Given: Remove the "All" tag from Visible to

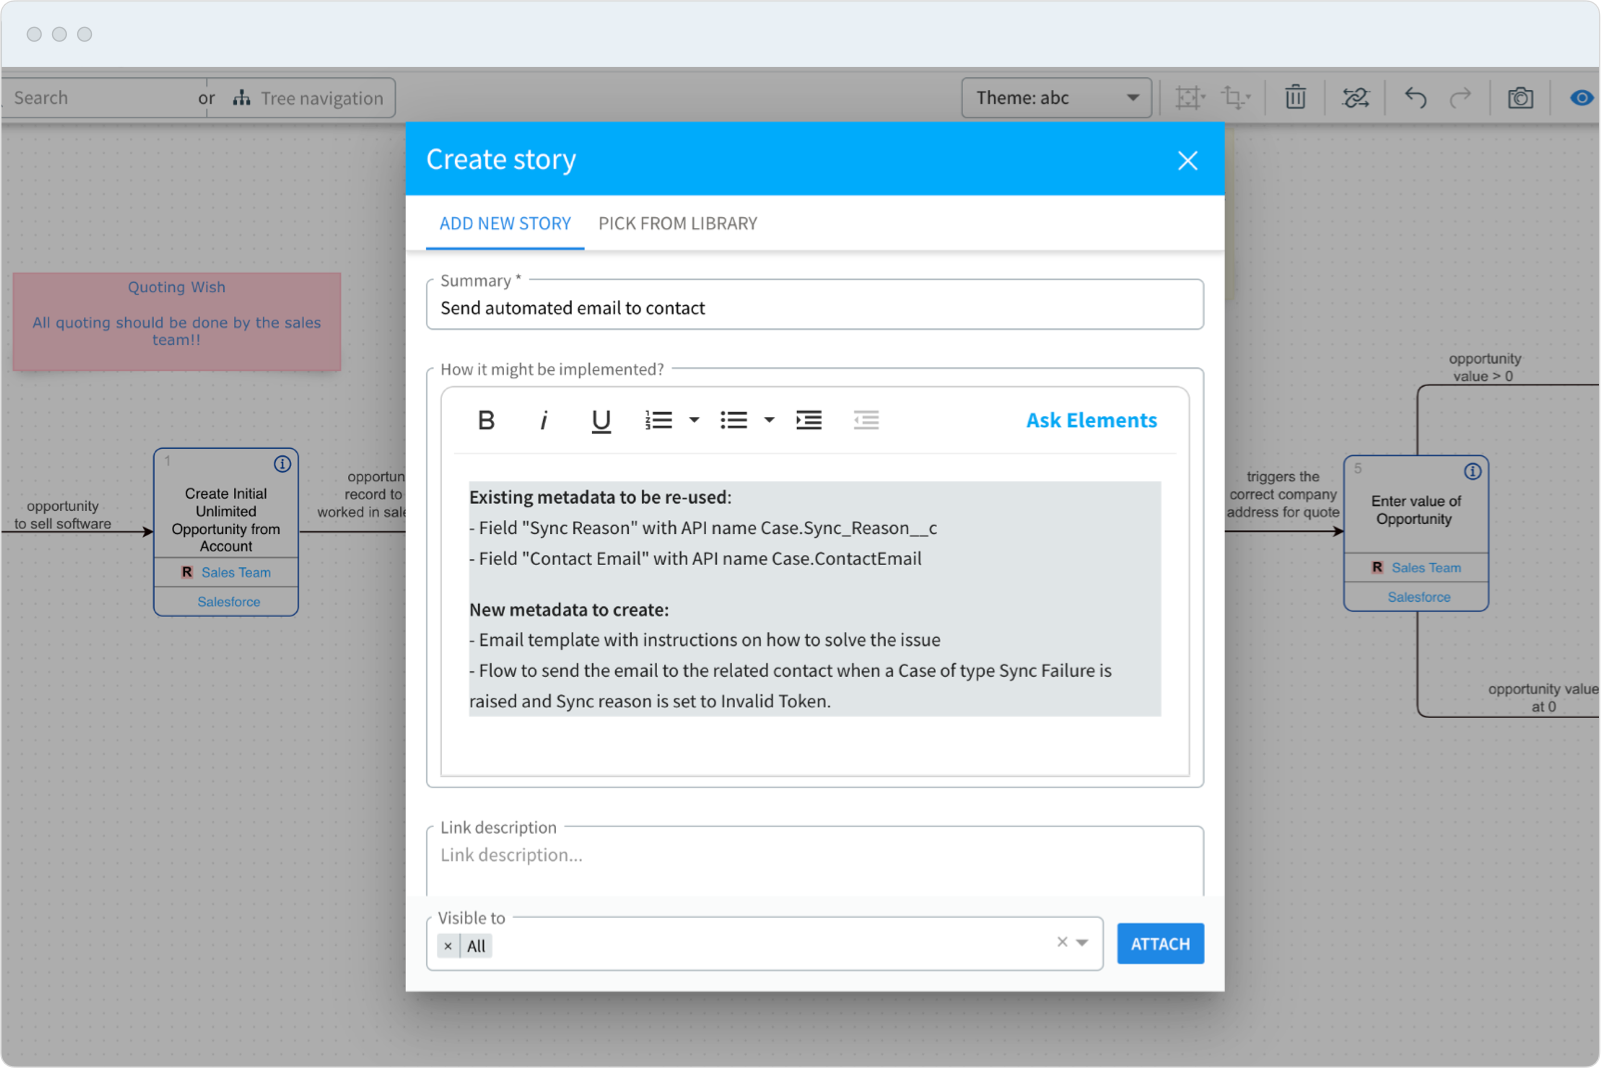Looking at the screenshot, I should [x=448, y=946].
